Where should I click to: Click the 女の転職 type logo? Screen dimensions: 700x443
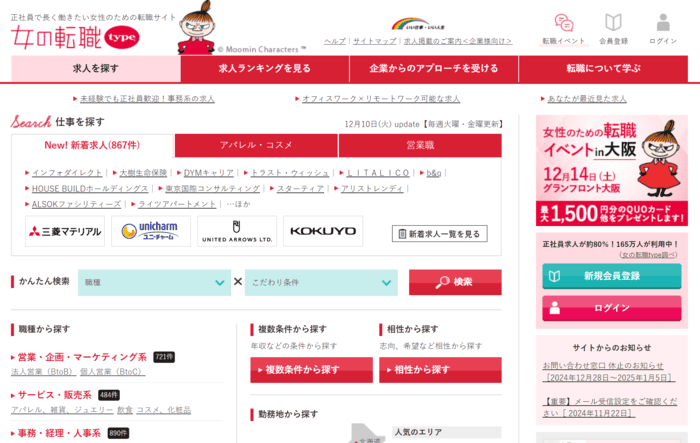coord(75,35)
